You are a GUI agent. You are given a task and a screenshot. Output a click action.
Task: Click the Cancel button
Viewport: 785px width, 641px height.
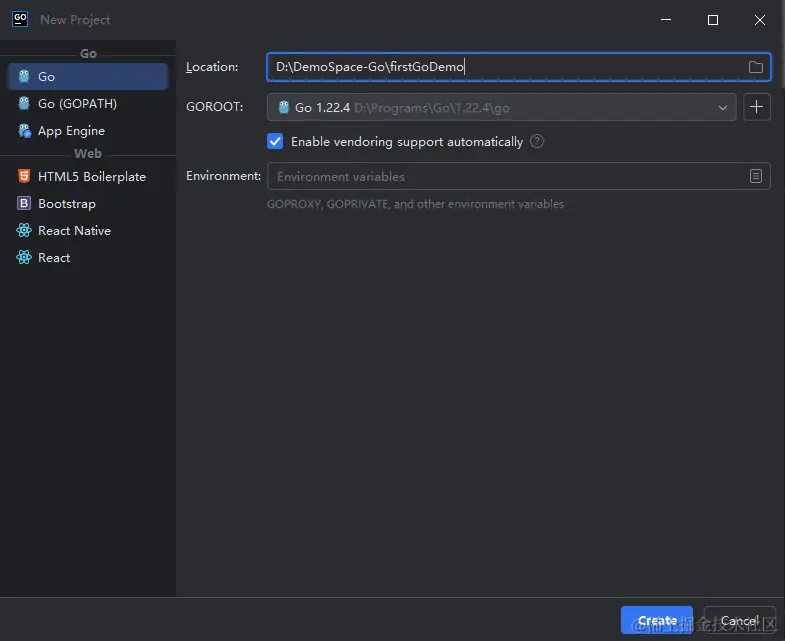point(739,620)
